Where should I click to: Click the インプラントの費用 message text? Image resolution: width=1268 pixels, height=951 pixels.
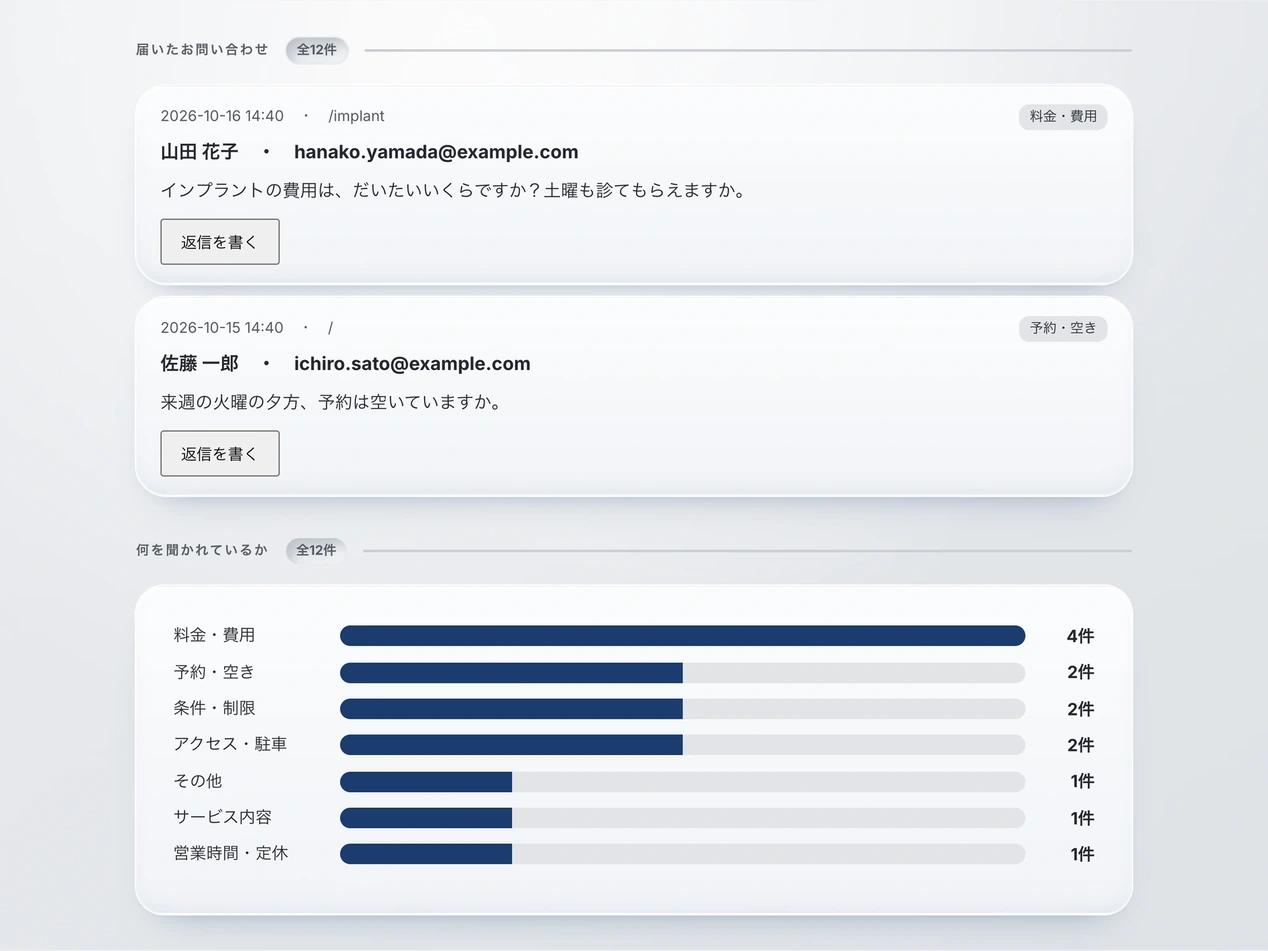[454, 190]
